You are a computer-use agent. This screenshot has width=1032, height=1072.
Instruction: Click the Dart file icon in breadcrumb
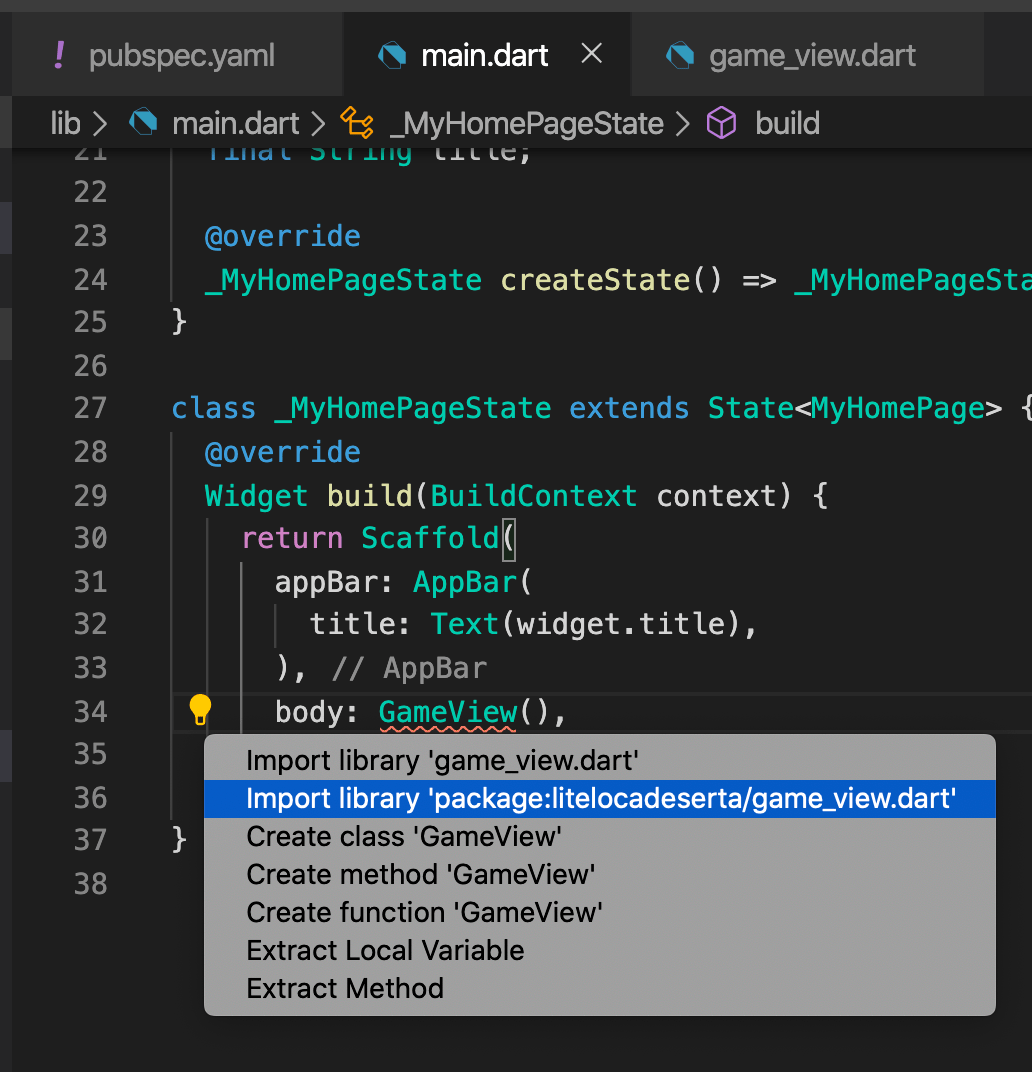pyautogui.click(x=144, y=123)
